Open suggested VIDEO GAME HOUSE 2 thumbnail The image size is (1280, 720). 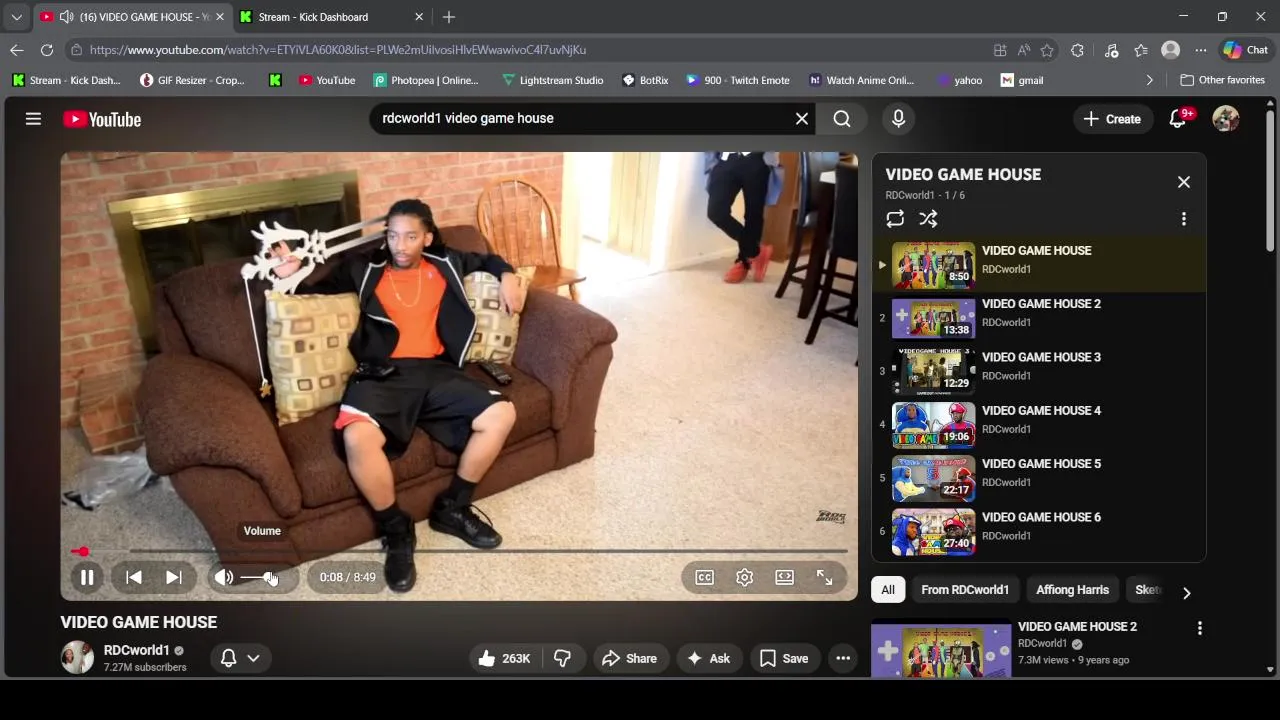(941, 650)
